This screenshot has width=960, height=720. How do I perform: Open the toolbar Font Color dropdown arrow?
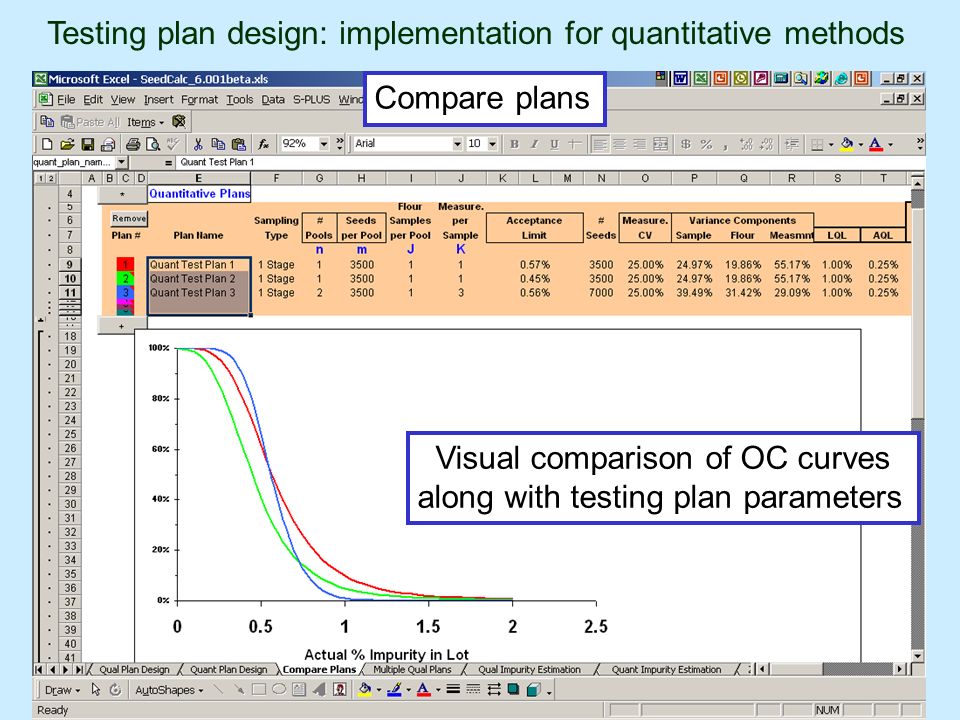tap(891, 144)
